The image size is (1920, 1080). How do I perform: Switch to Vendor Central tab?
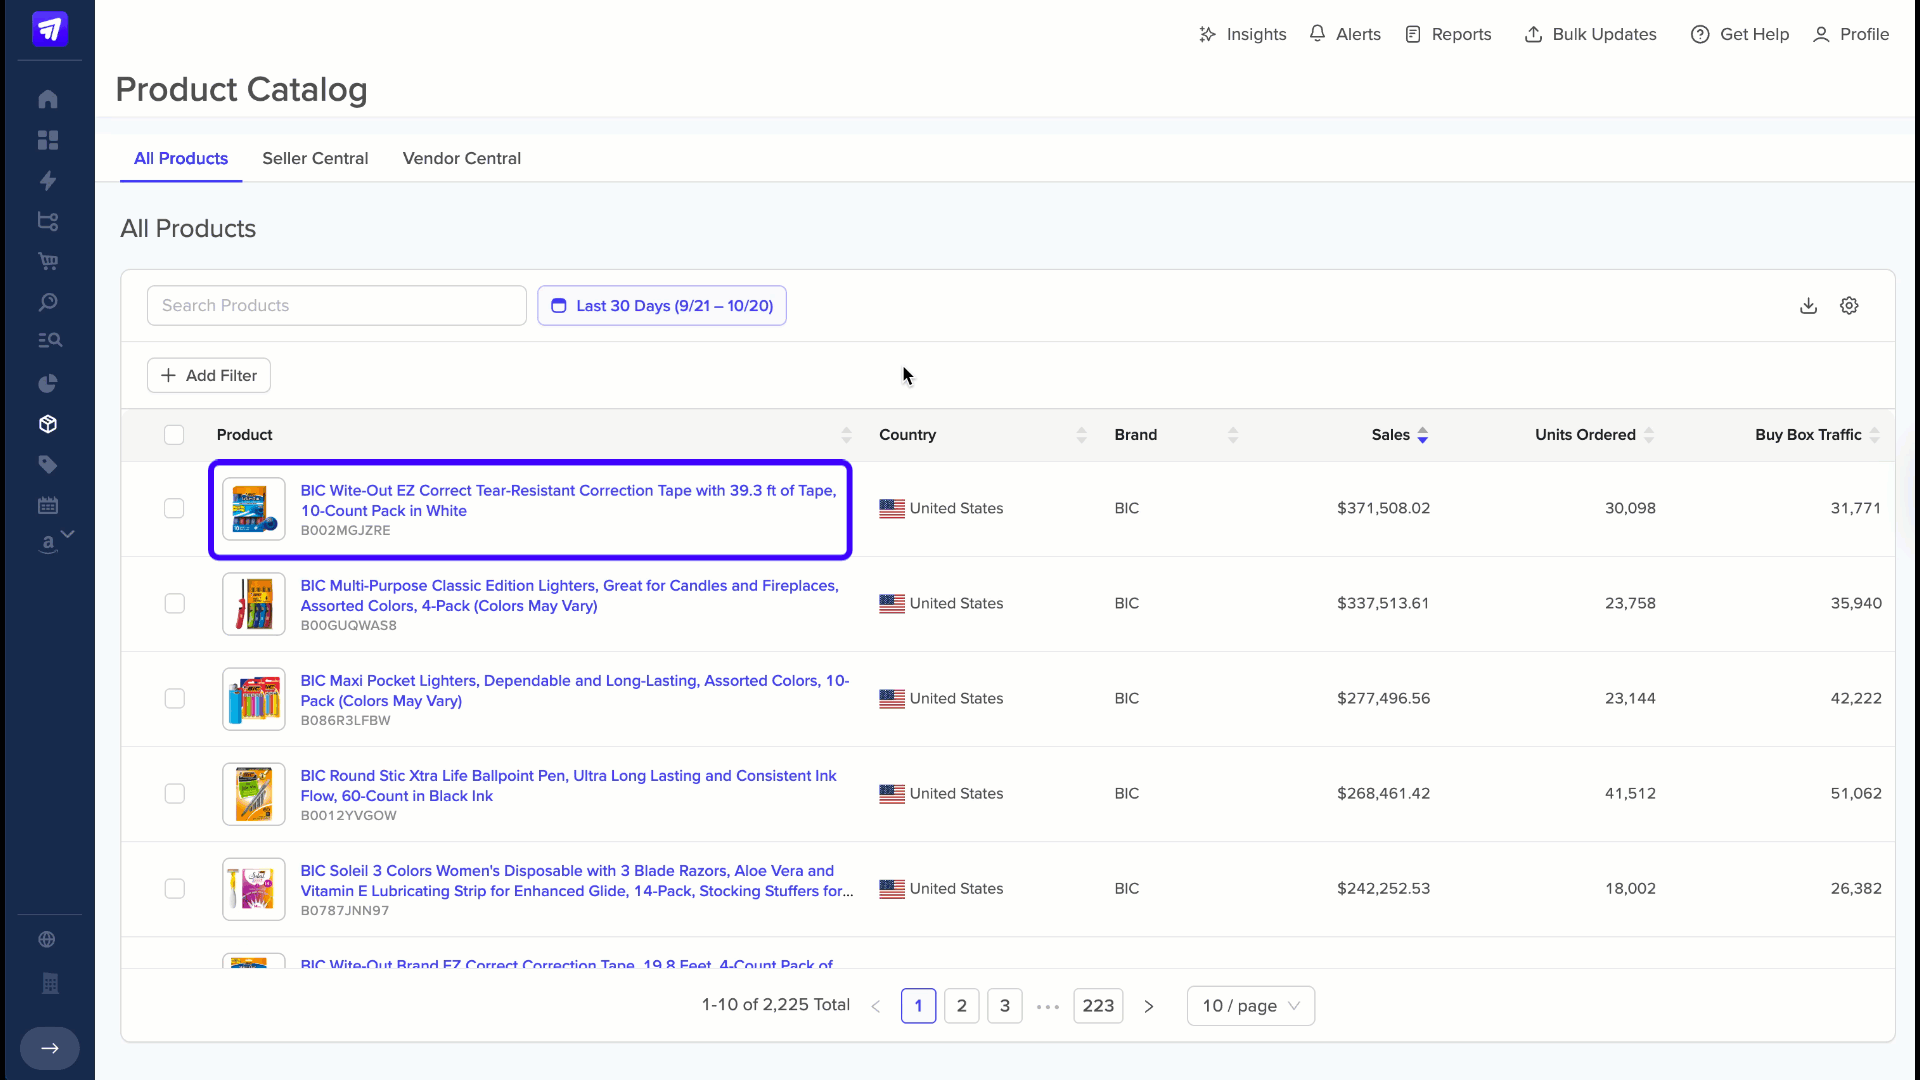coord(462,158)
